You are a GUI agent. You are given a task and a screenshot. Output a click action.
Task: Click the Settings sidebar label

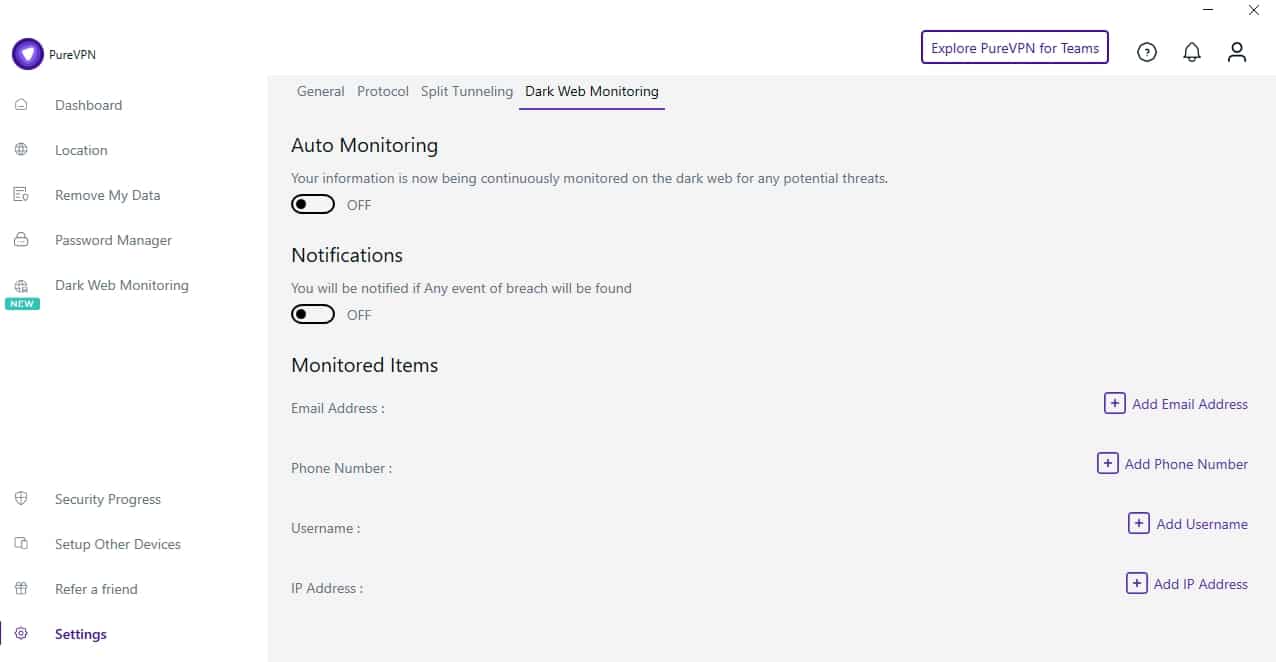point(81,634)
